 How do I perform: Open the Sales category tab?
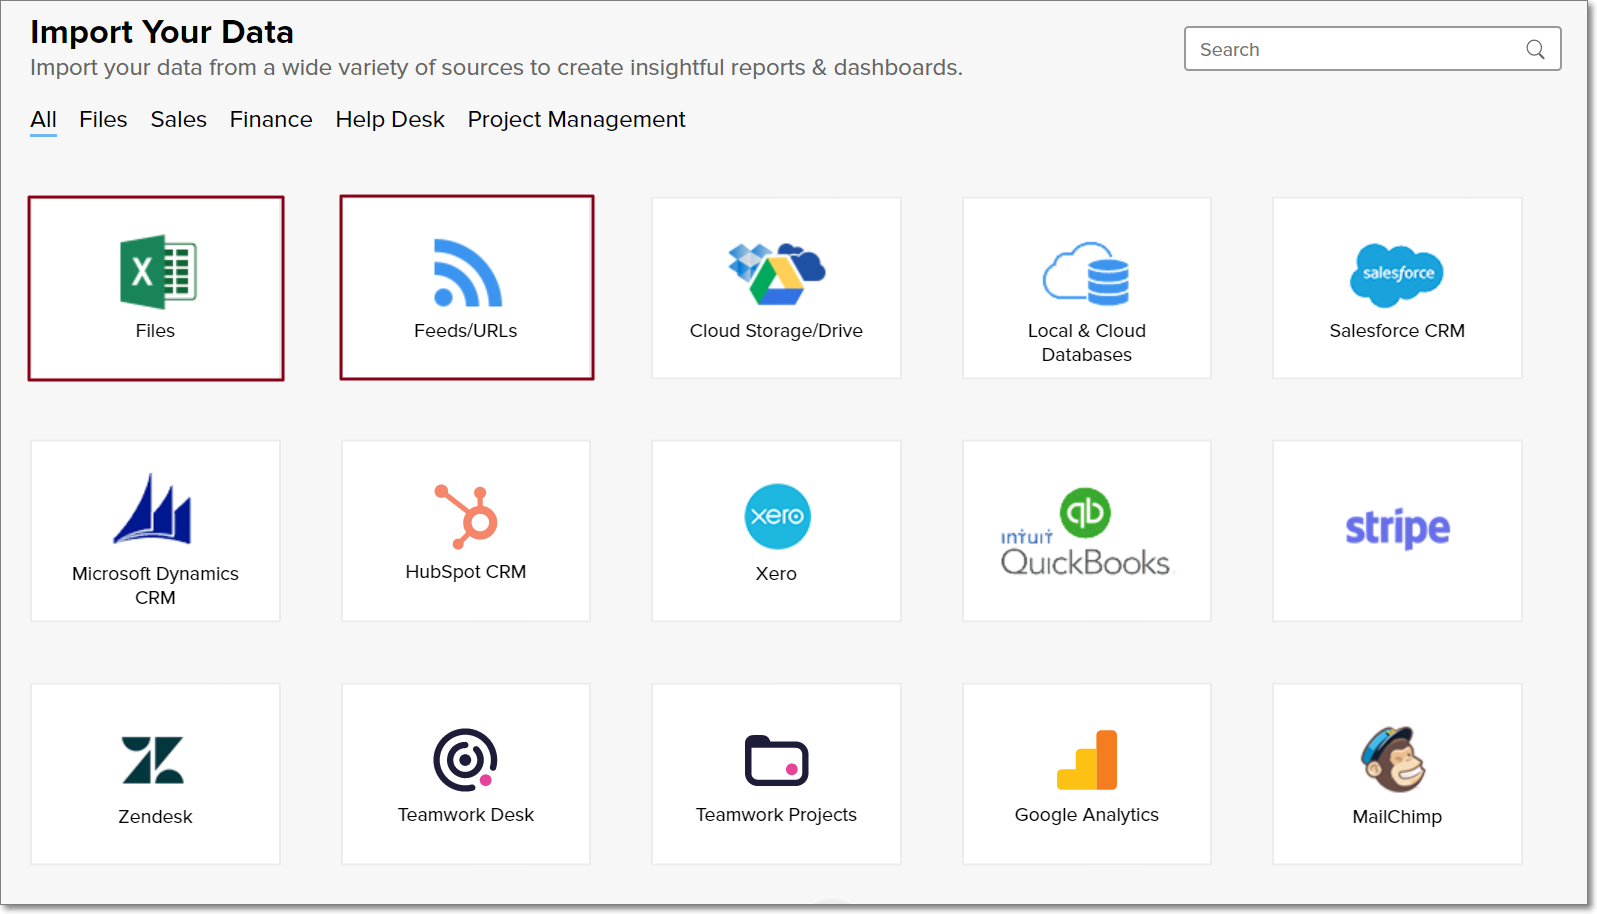coord(178,120)
